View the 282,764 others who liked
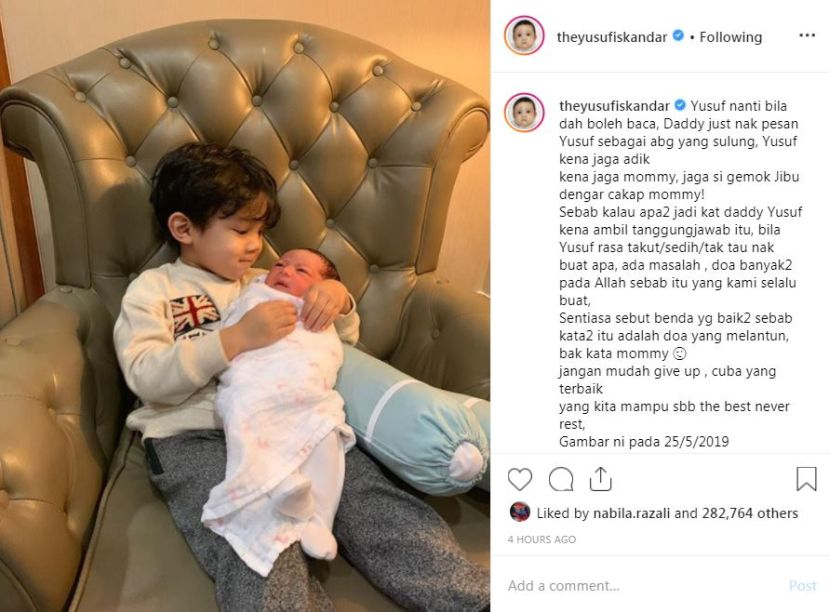 750,513
